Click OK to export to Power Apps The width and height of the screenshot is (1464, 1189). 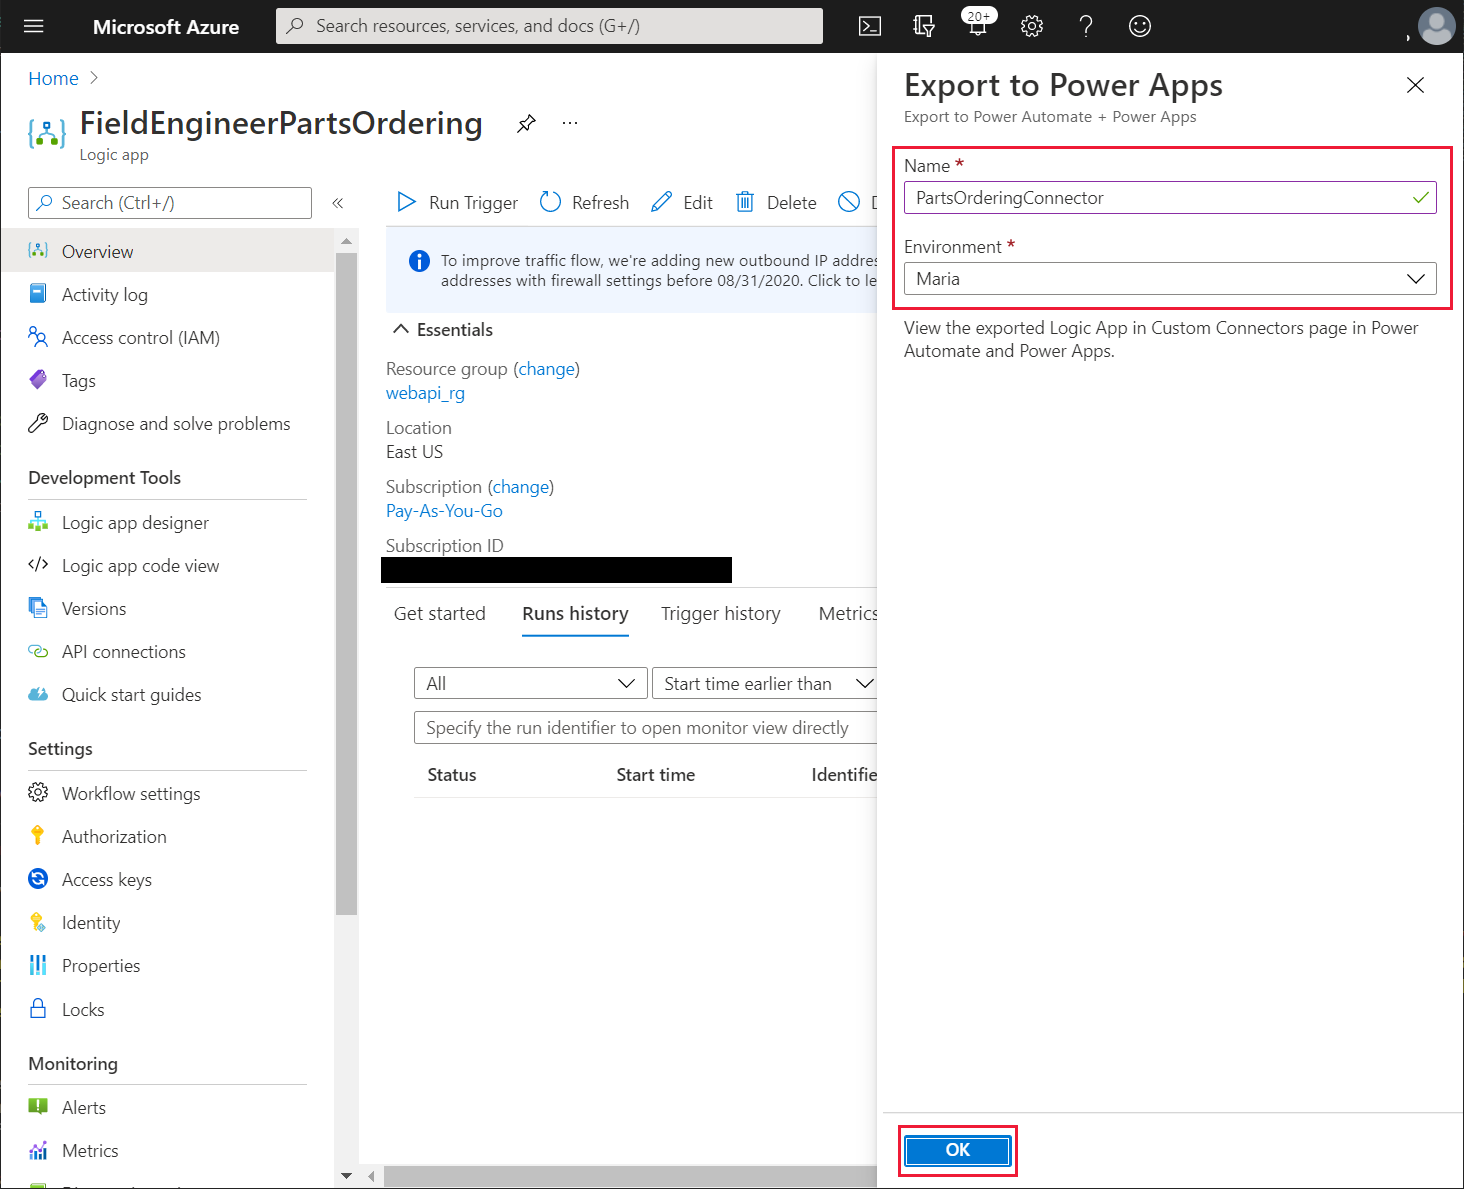coord(956,1150)
